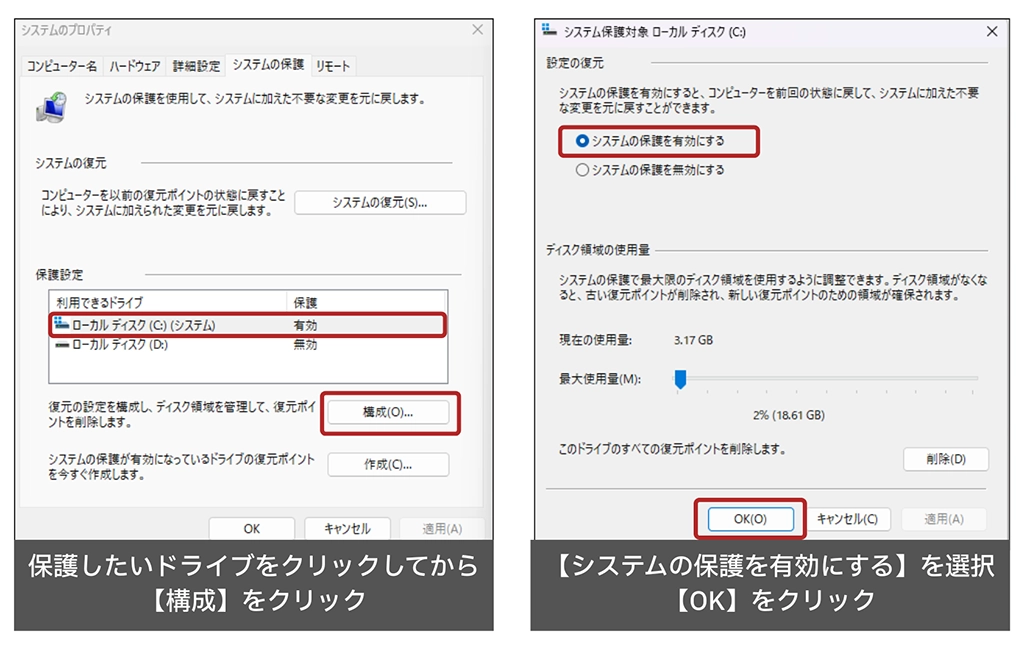Close the システム保護対象 dialog
This screenshot has height=658, width=1024.
991,31
